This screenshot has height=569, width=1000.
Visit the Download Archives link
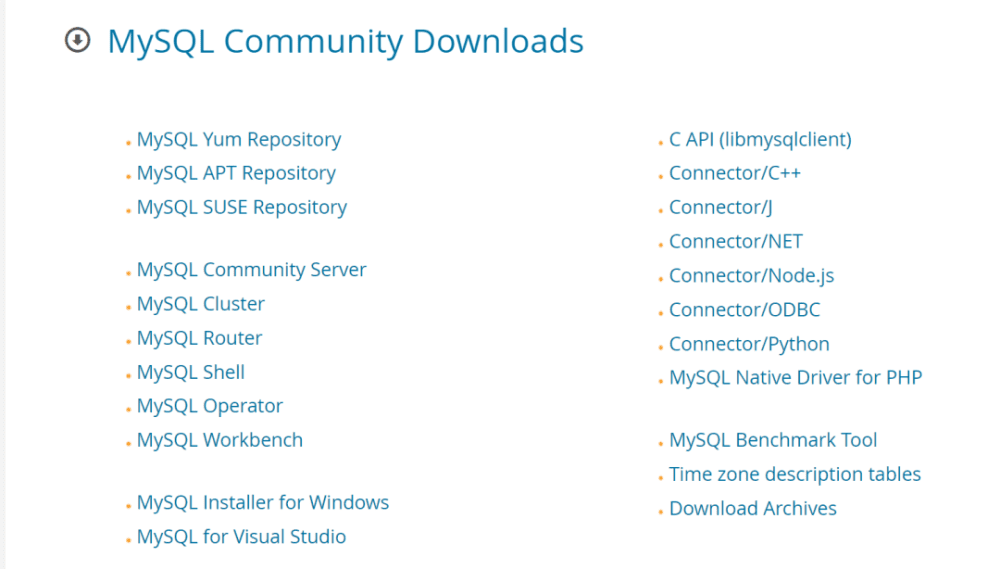pyautogui.click(x=753, y=508)
